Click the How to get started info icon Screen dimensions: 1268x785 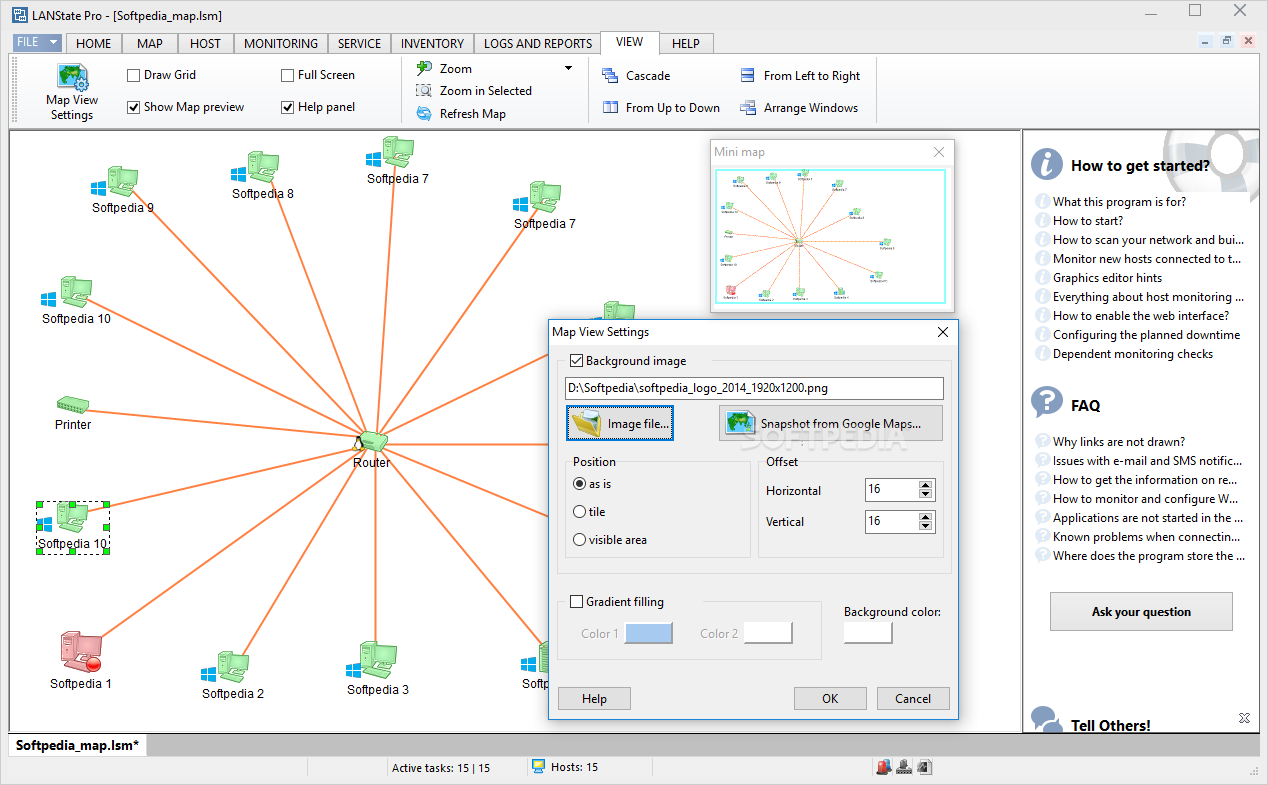pyautogui.click(x=1047, y=164)
